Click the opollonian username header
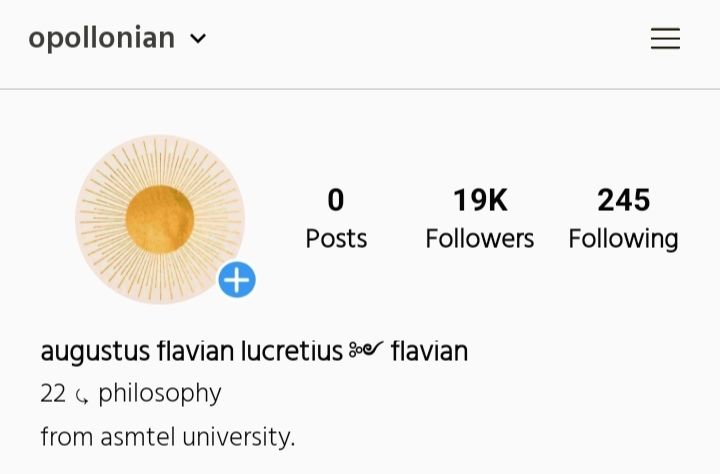The image size is (720, 474). [x=101, y=38]
